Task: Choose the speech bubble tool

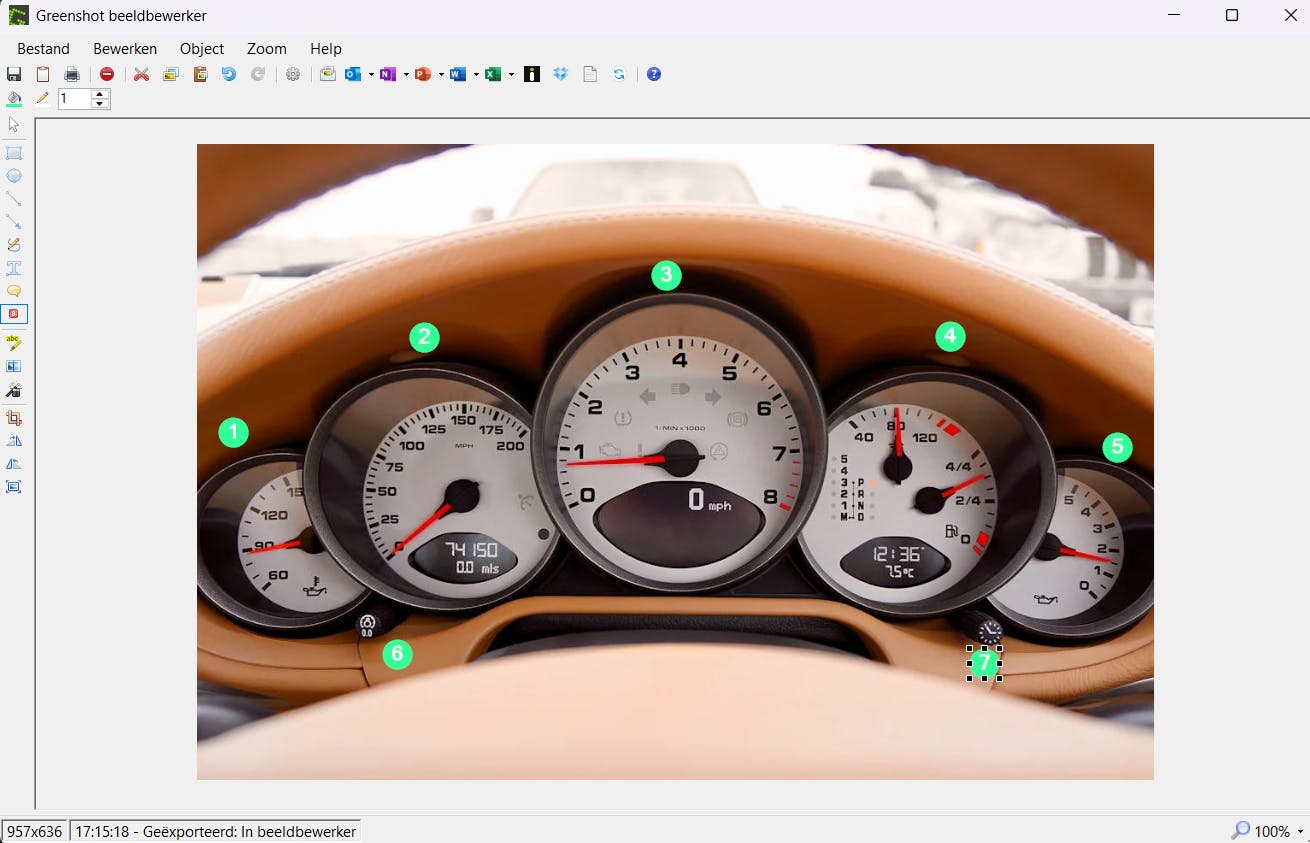Action: click(14, 291)
